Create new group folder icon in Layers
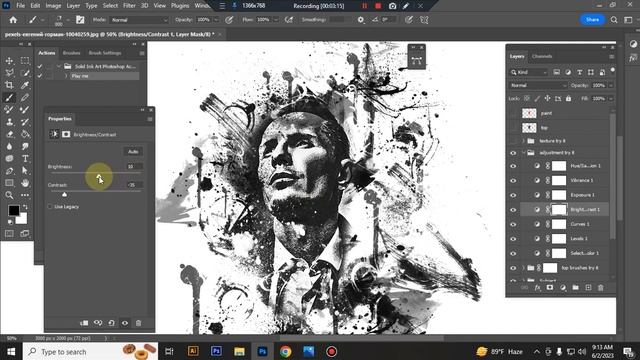The width and height of the screenshot is (640, 360). [x=576, y=288]
